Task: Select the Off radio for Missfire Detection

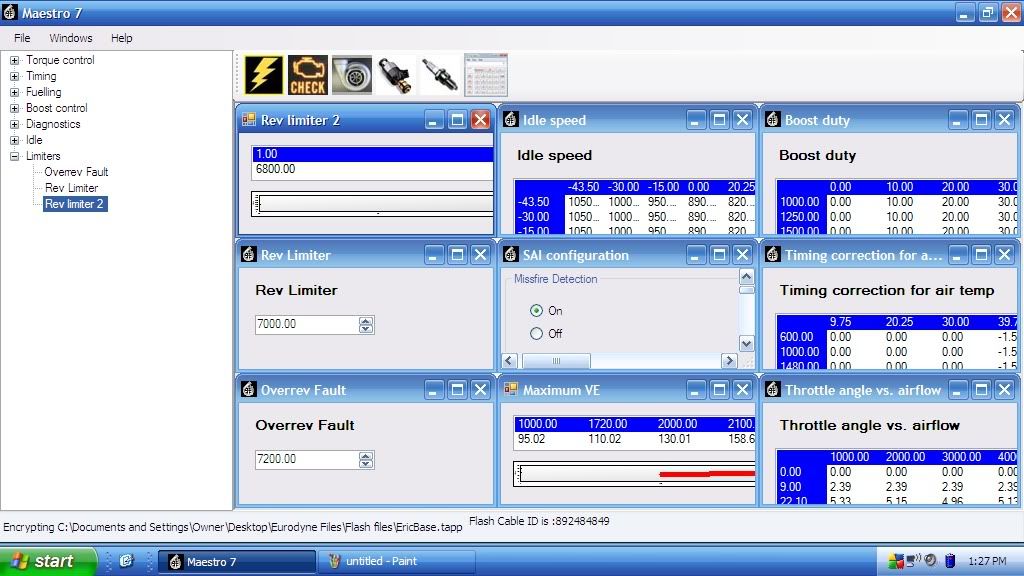Action: click(536, 333)
